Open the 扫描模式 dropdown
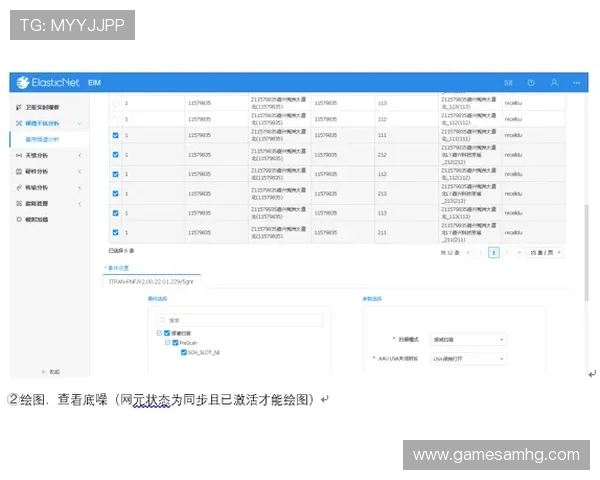The image size is (600, 480). (469, 340)
